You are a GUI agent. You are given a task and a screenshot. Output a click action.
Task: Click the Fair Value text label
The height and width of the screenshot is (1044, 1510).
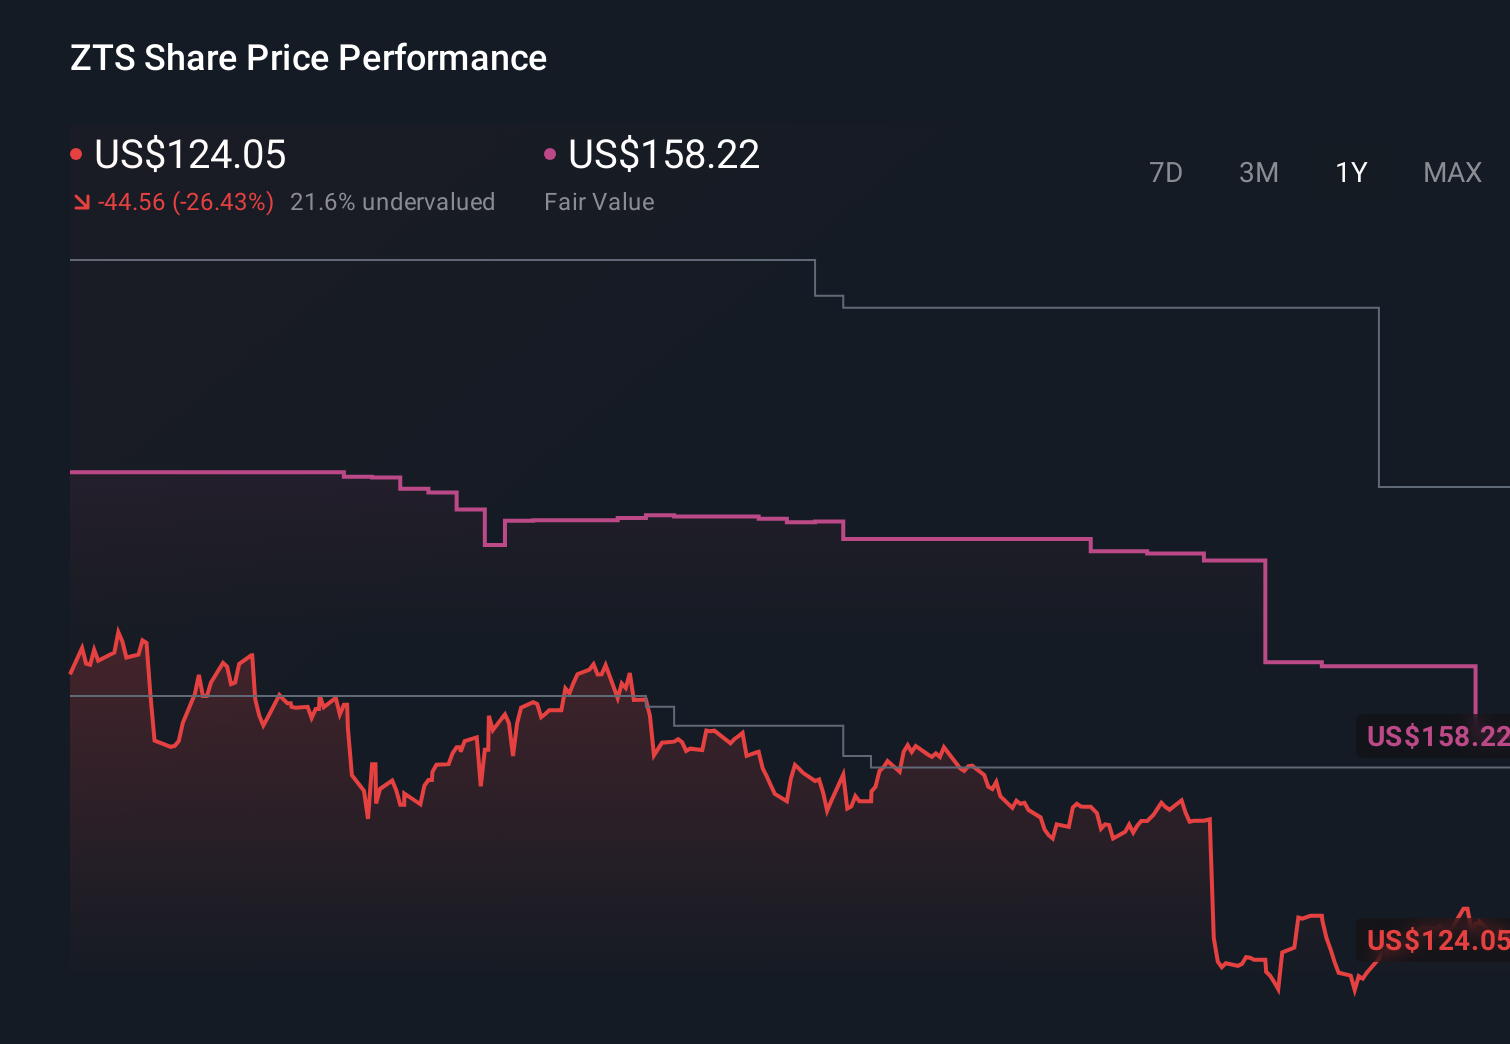[x=598, y=201]
